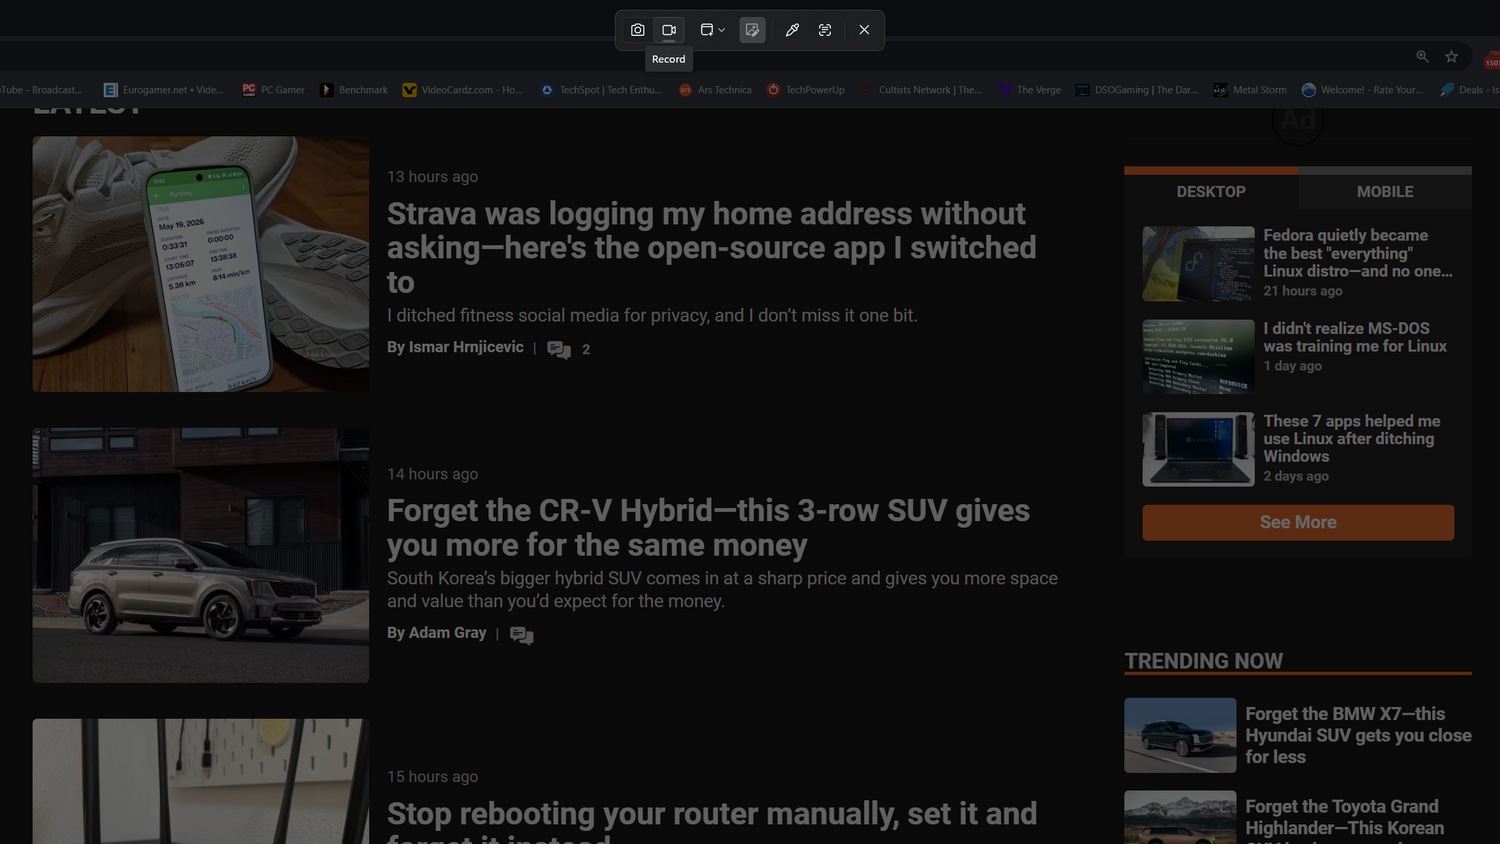The image size is (1500, 844).
Task: Open the Forget the CR-V Hybrid article headline
Action: click(x=709, y=528)
